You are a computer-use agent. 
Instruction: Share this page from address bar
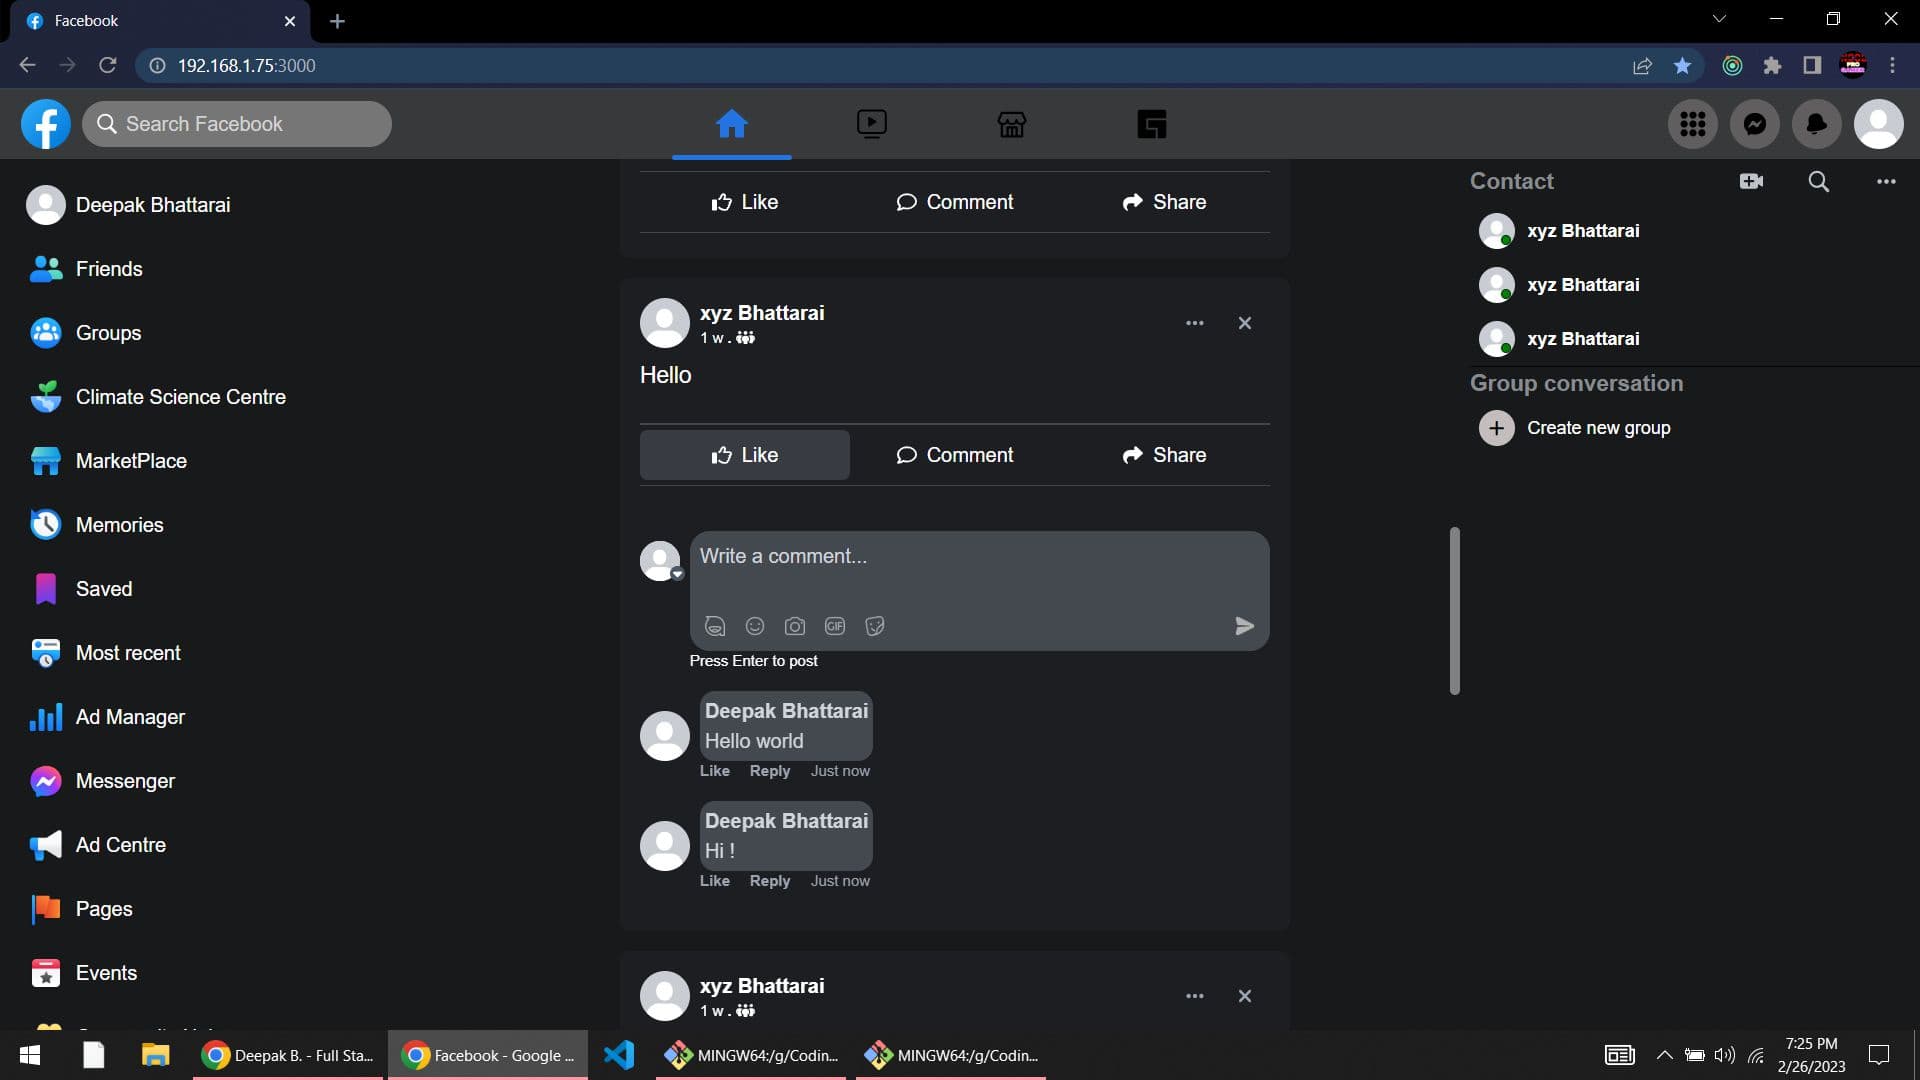coord(1642,65)
